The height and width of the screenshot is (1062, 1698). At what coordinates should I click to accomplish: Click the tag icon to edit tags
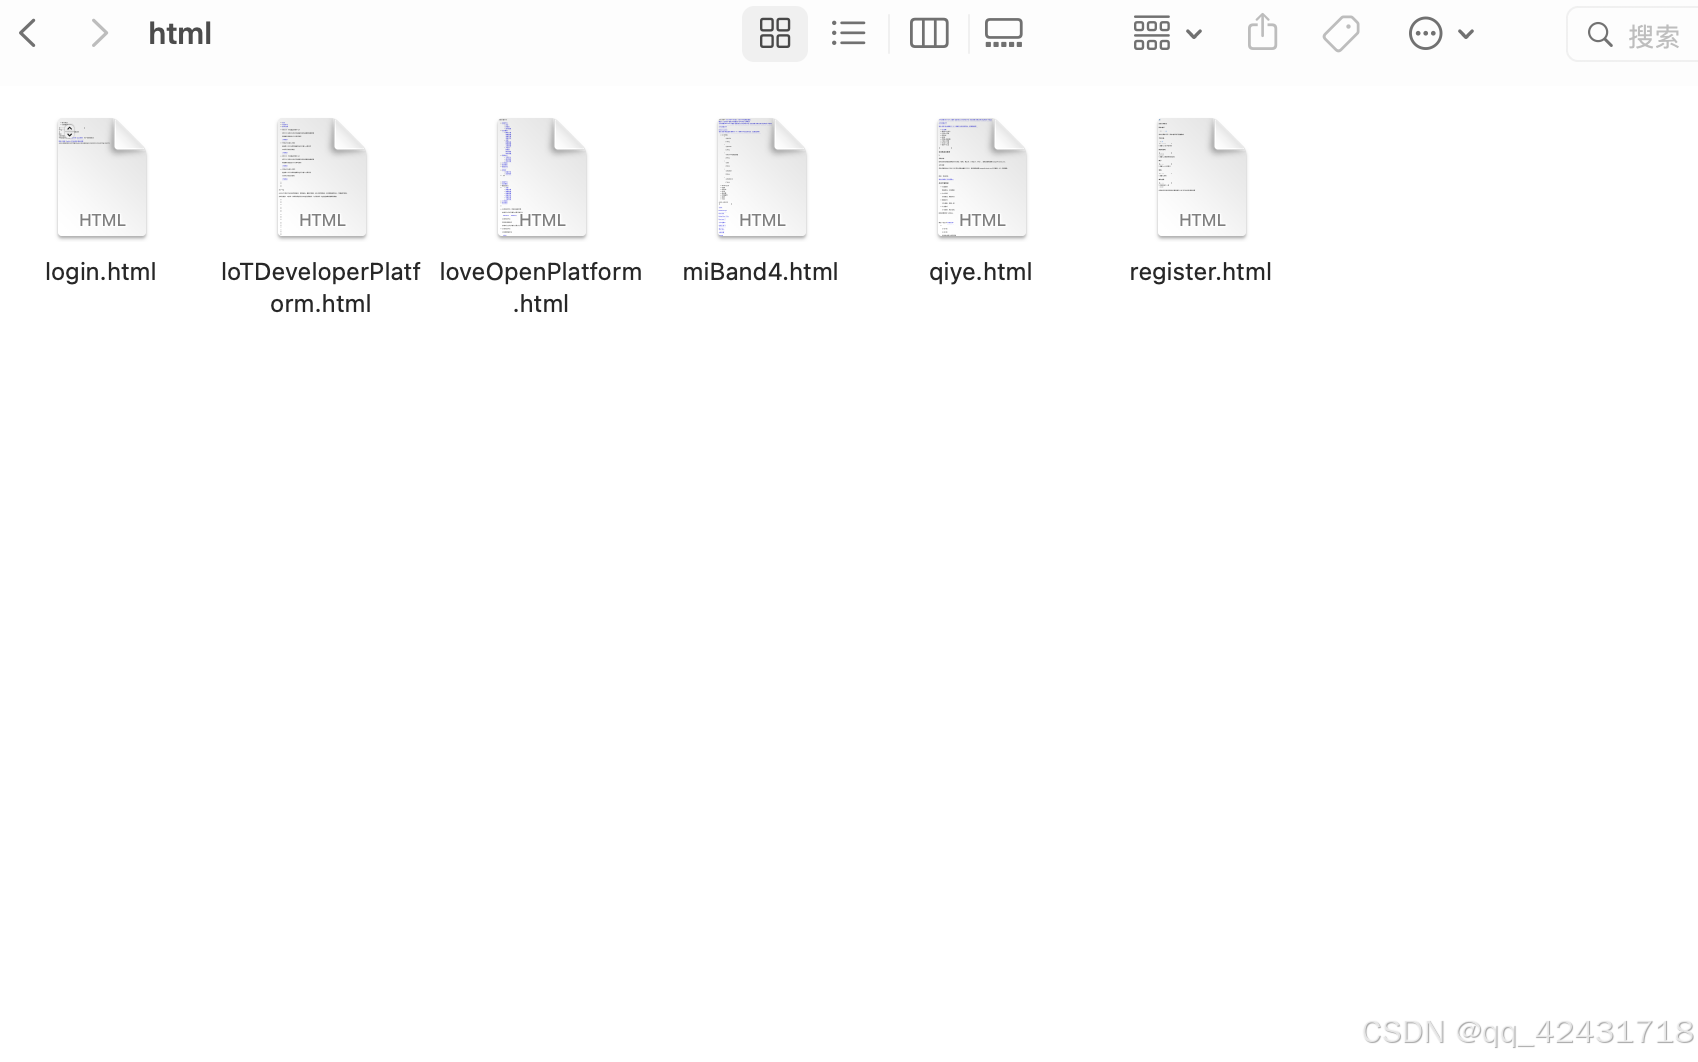click(x=1341, y=34)
